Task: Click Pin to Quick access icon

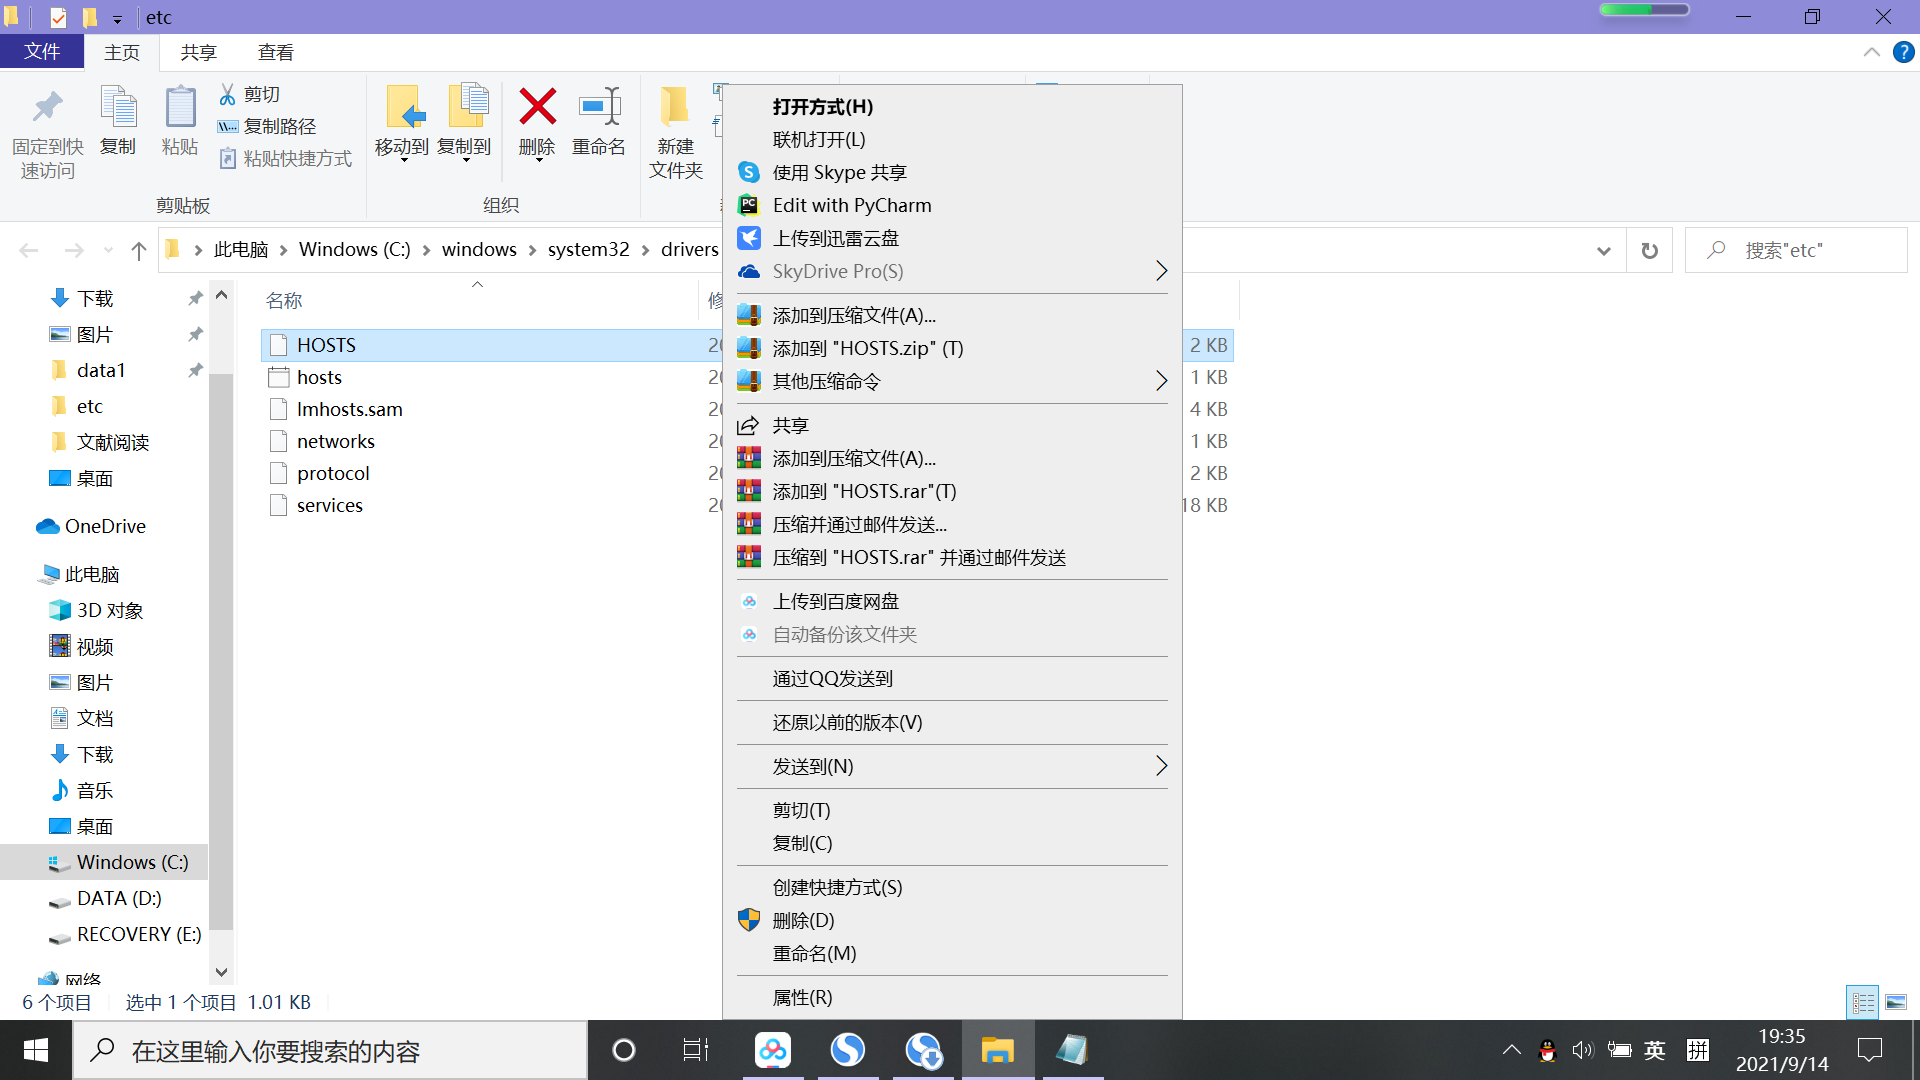Action: coord(47,108)
